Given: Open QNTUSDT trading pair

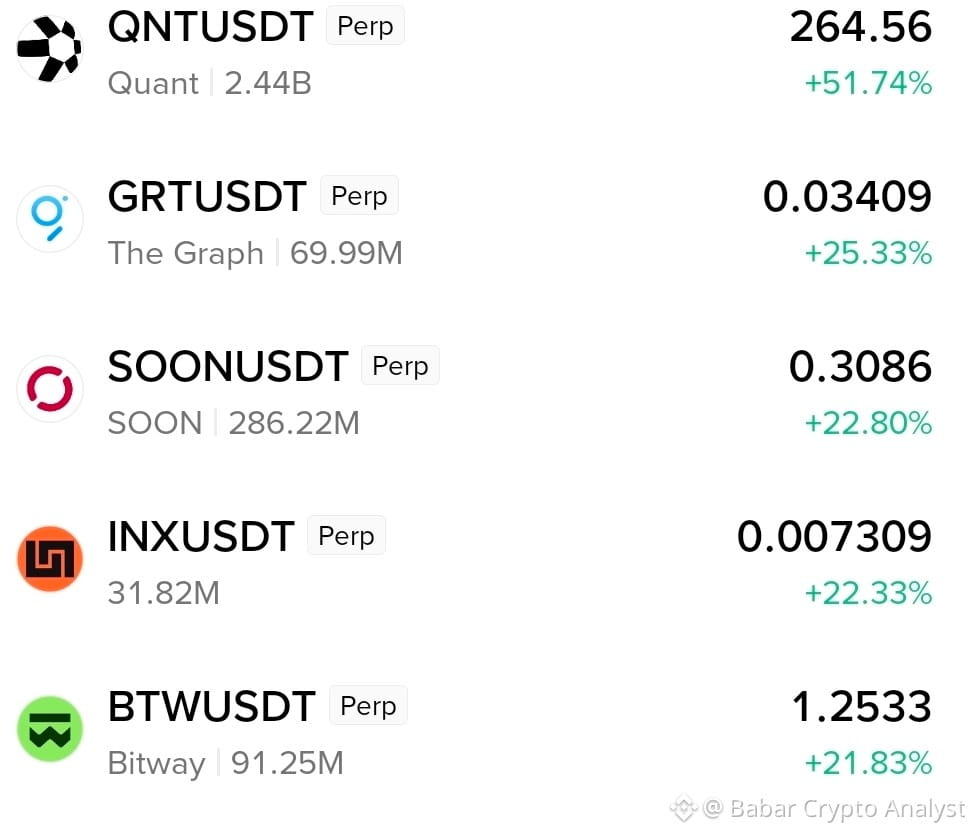Looking at the screenshot, I should coord(210,27).
